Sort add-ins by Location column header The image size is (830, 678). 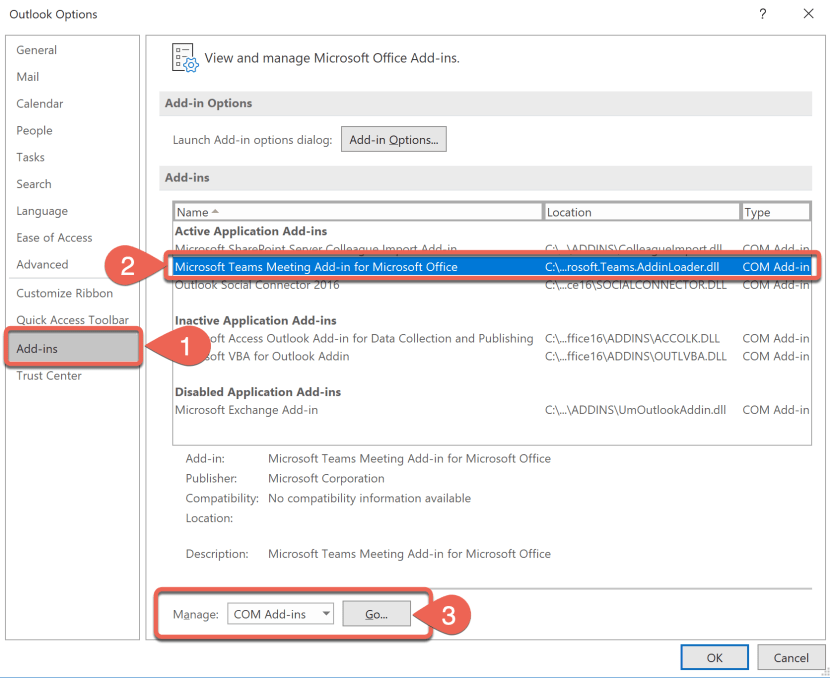[642, 212]
